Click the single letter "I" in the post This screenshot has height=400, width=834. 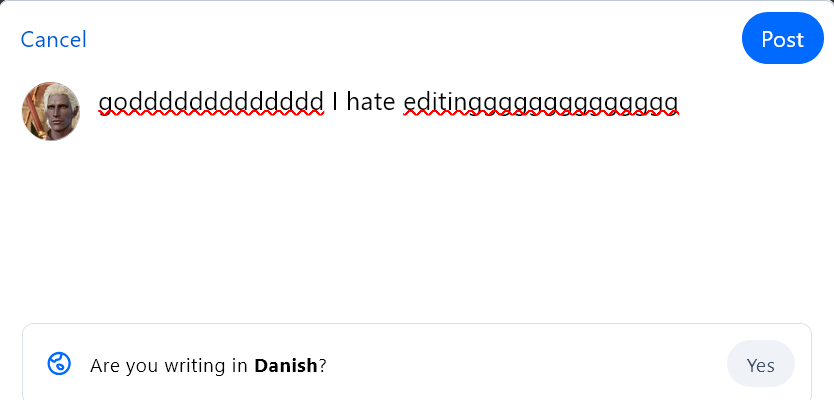335,101
